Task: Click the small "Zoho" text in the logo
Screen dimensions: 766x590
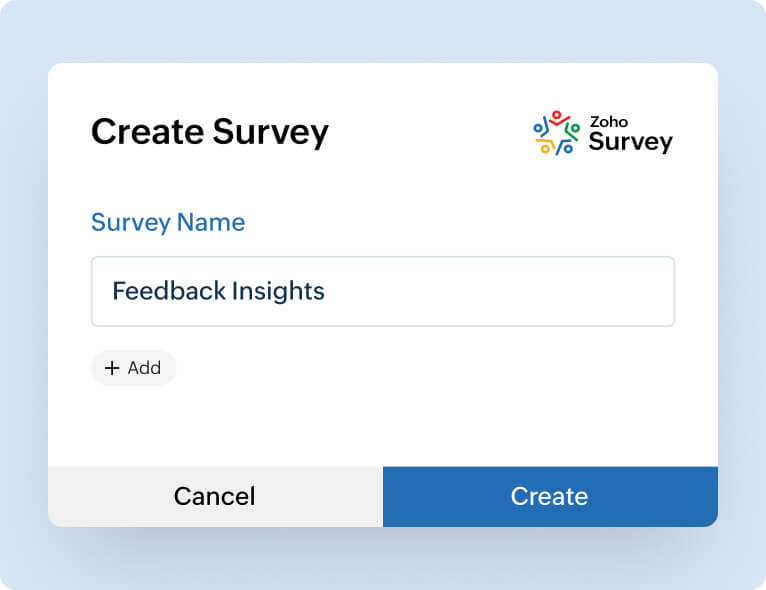Action: pyautogui.click(x=609, y=121)
